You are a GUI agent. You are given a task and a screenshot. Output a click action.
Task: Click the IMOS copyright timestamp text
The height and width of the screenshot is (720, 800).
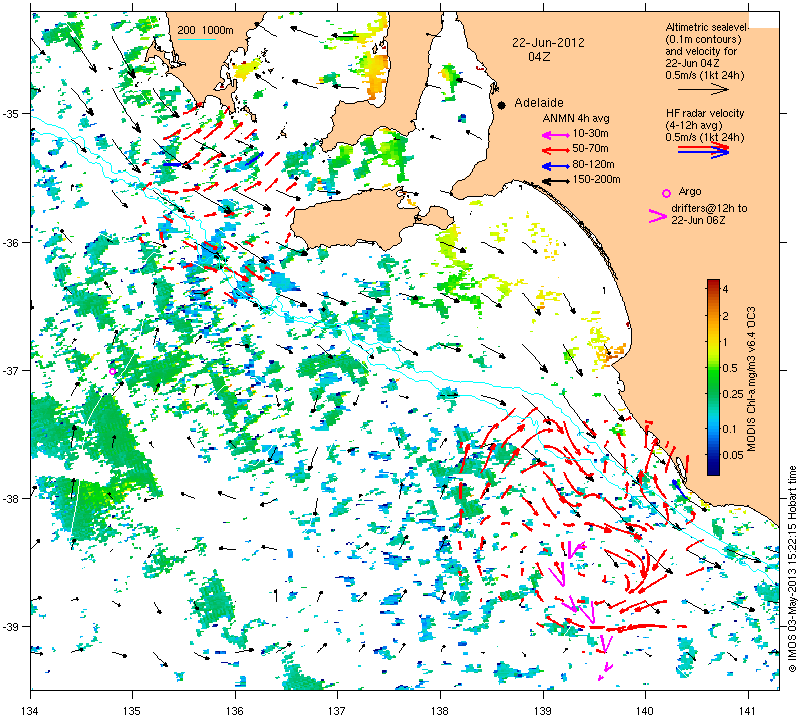[x=792, y=568]
